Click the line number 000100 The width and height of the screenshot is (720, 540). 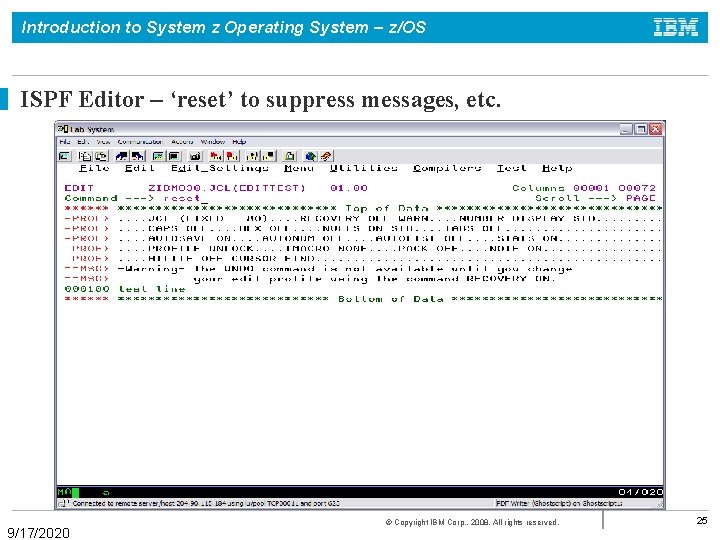[x=87, y=289]
